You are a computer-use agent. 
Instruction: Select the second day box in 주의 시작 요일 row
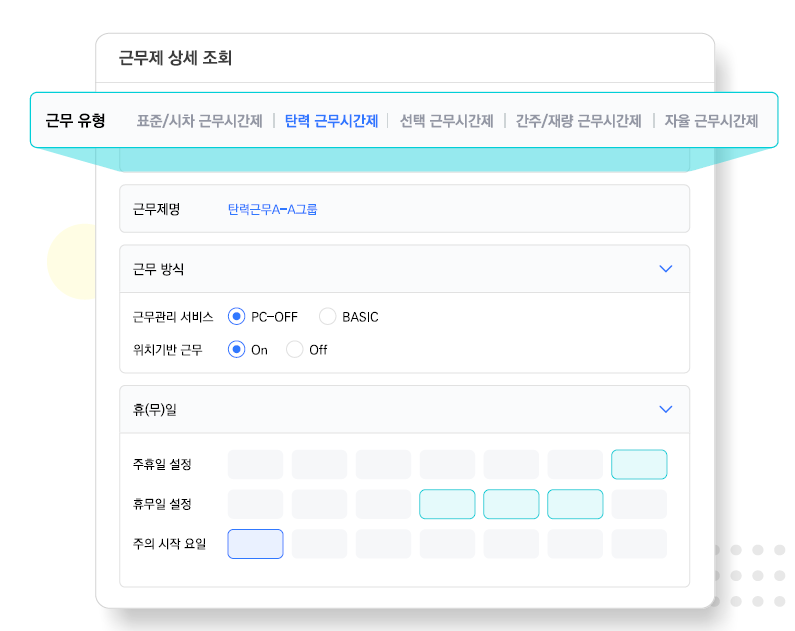coord(319,544)
